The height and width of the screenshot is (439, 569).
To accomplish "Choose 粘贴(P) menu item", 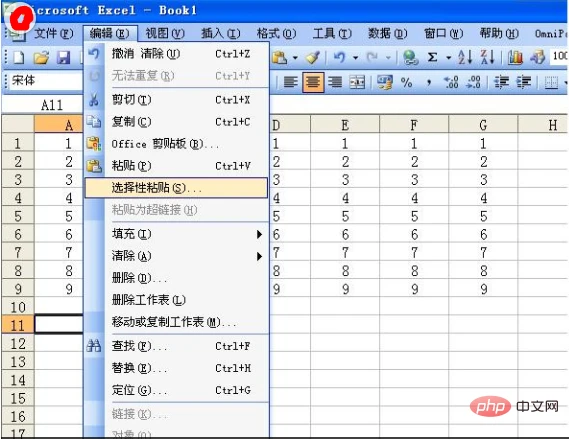I will point(177,166).
